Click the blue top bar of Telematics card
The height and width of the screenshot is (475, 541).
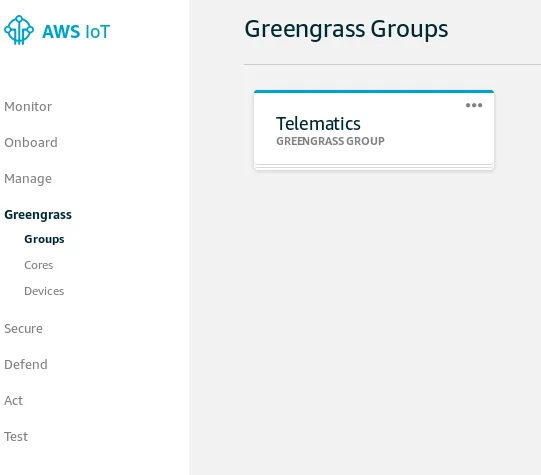[374, 91]
